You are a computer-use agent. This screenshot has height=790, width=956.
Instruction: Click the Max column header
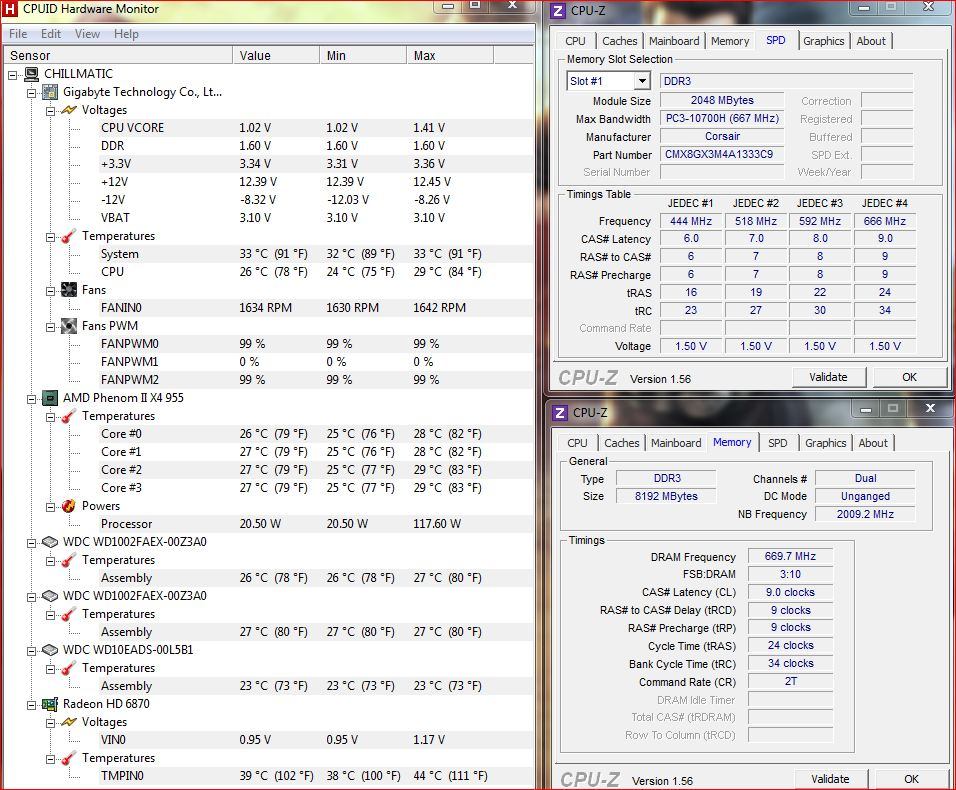coord(450,55)
